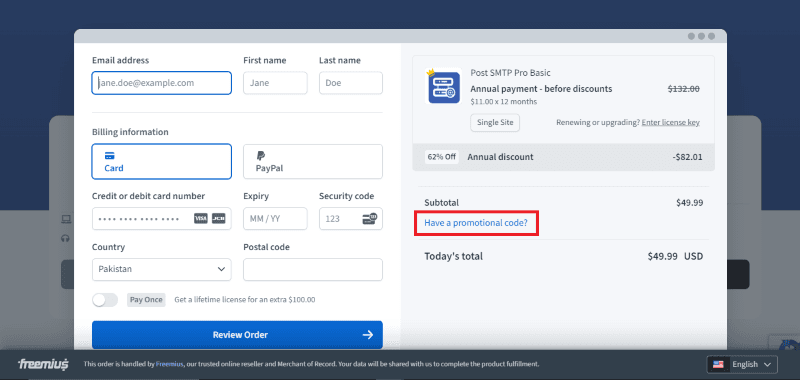Click the CVC card icon in Security code
800x380 pixels.
coord(369,218)
